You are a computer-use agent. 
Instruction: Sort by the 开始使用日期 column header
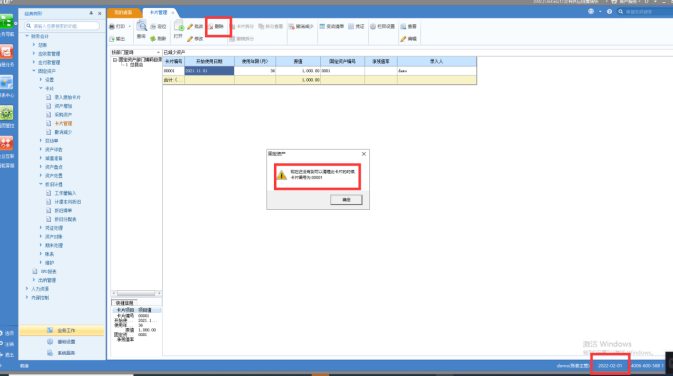[x=209, y=61]
